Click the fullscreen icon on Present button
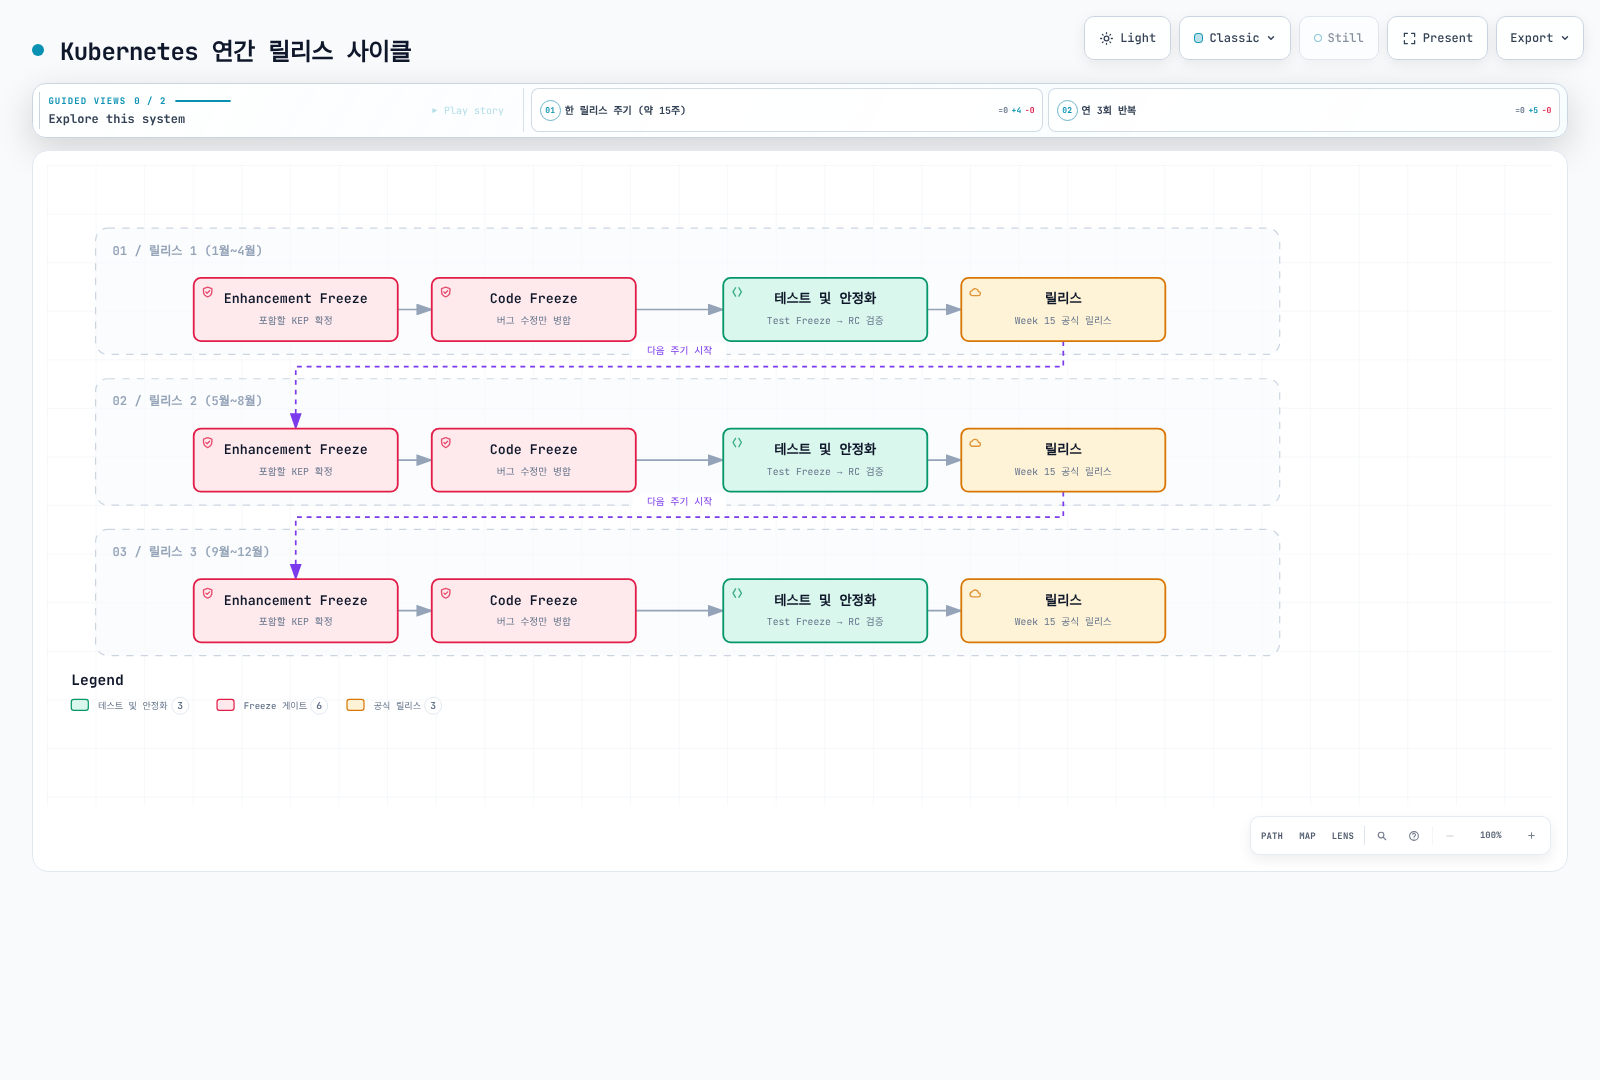The image size is (1600, 1080). point(1409,38)
